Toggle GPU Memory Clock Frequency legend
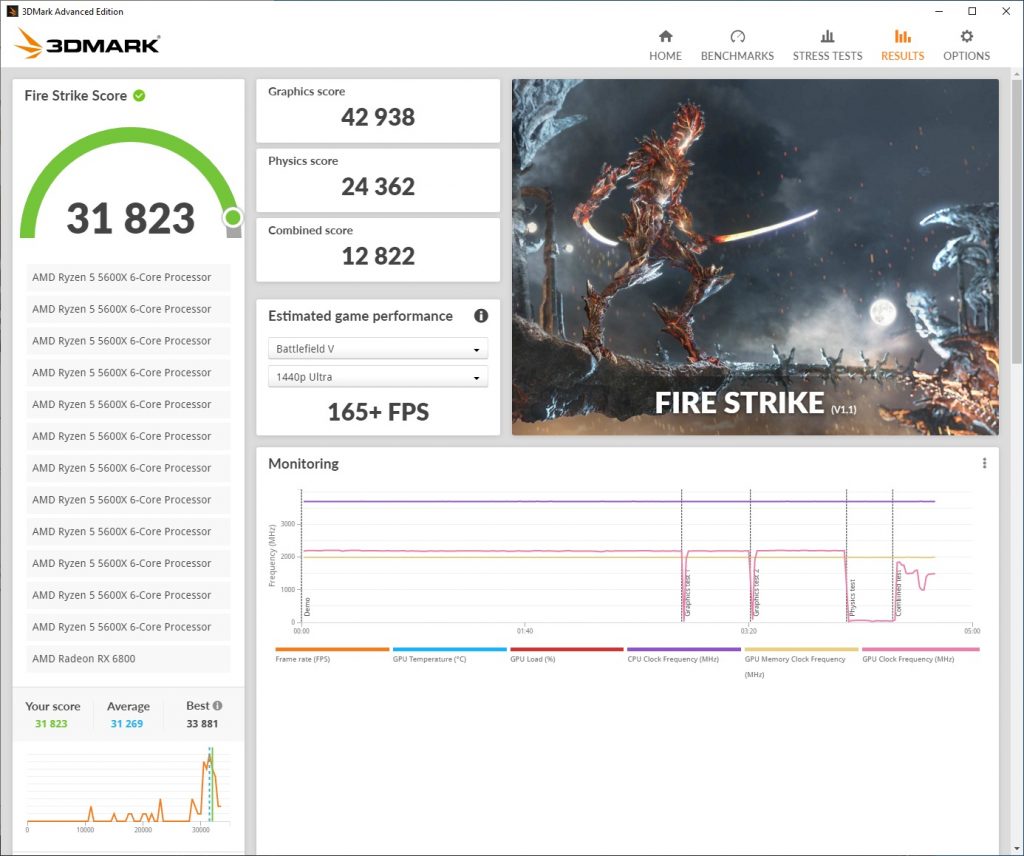This screenshot has width=1024, height=856. tap(795, 666)
